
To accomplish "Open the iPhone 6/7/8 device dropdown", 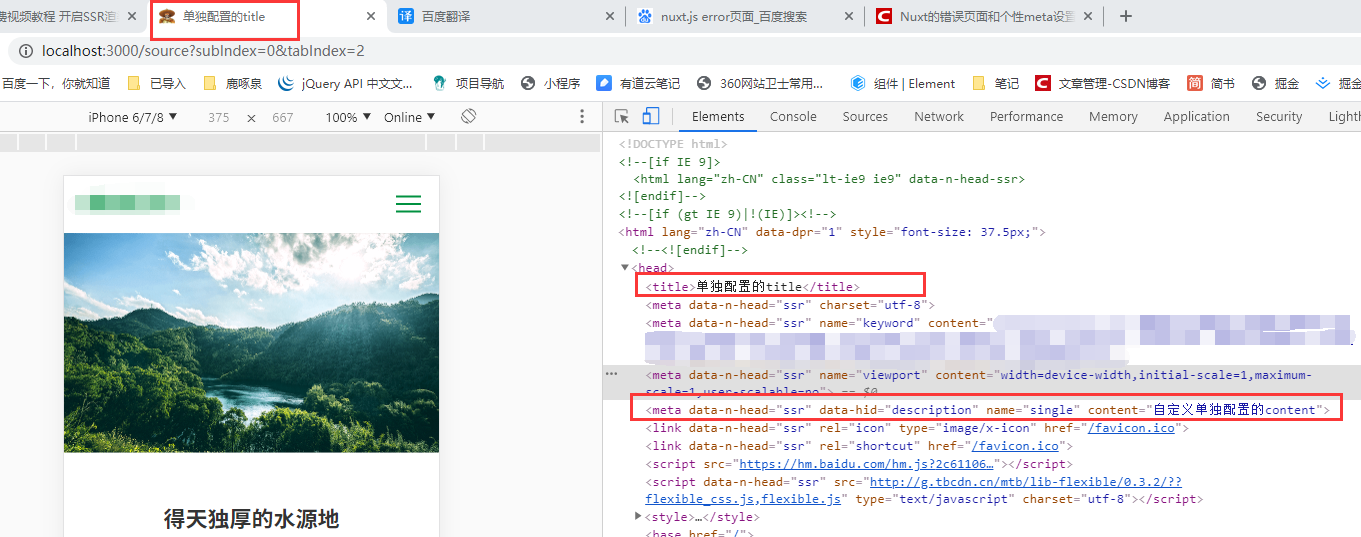I will coord(133,117).
